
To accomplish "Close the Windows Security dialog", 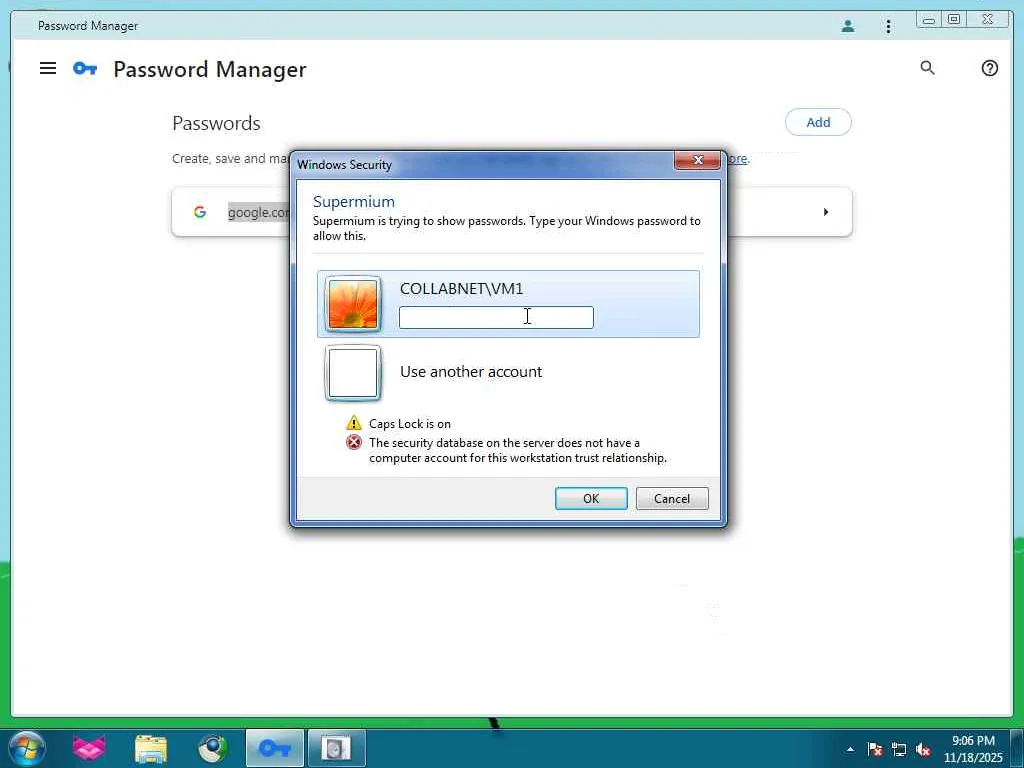I will click(697, 160).
